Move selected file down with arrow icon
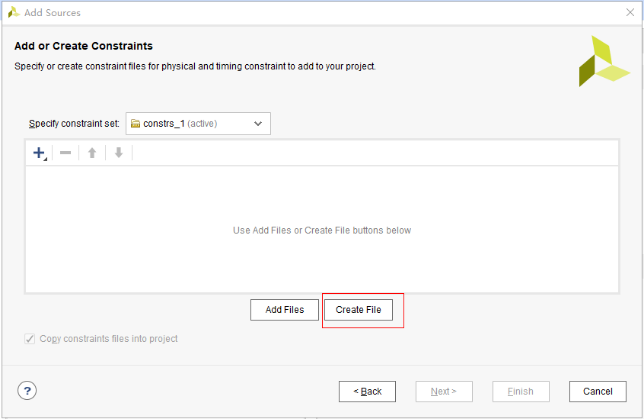Image resolution: width=644 pixels, height=419 pixels. tap(118, 153)
